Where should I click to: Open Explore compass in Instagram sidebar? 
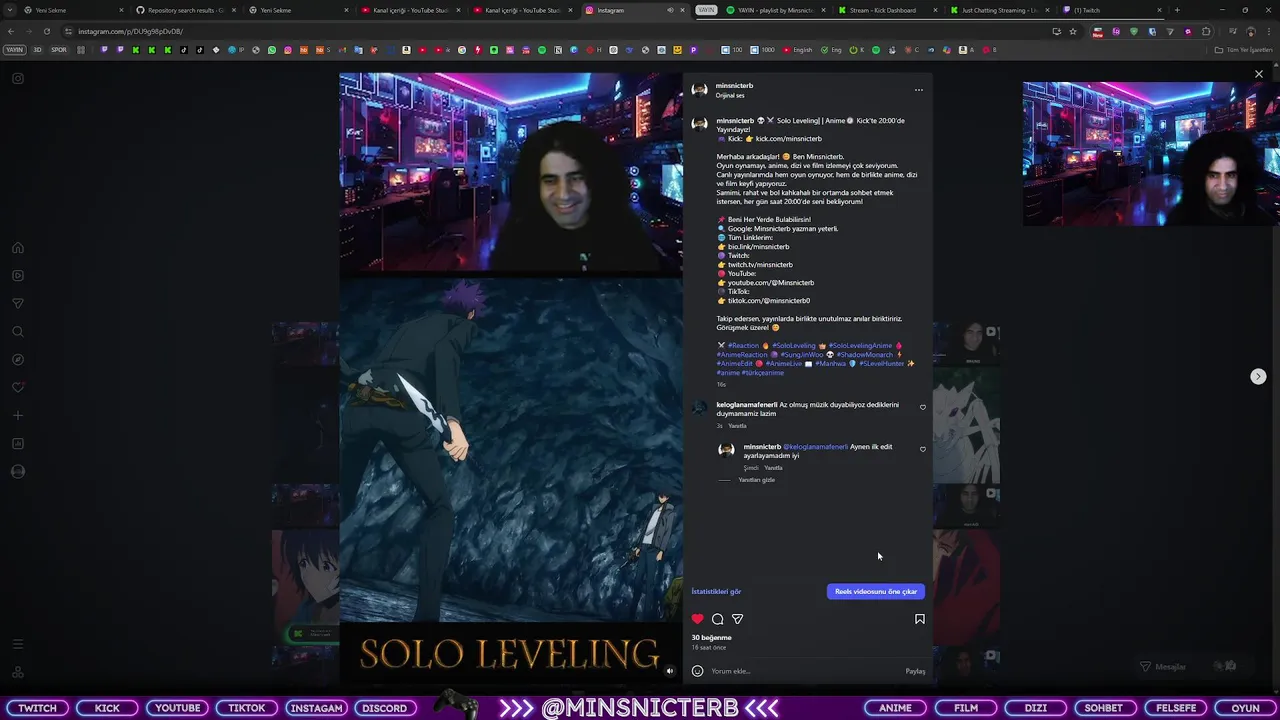pyautogui.click(x=18, y=360)
